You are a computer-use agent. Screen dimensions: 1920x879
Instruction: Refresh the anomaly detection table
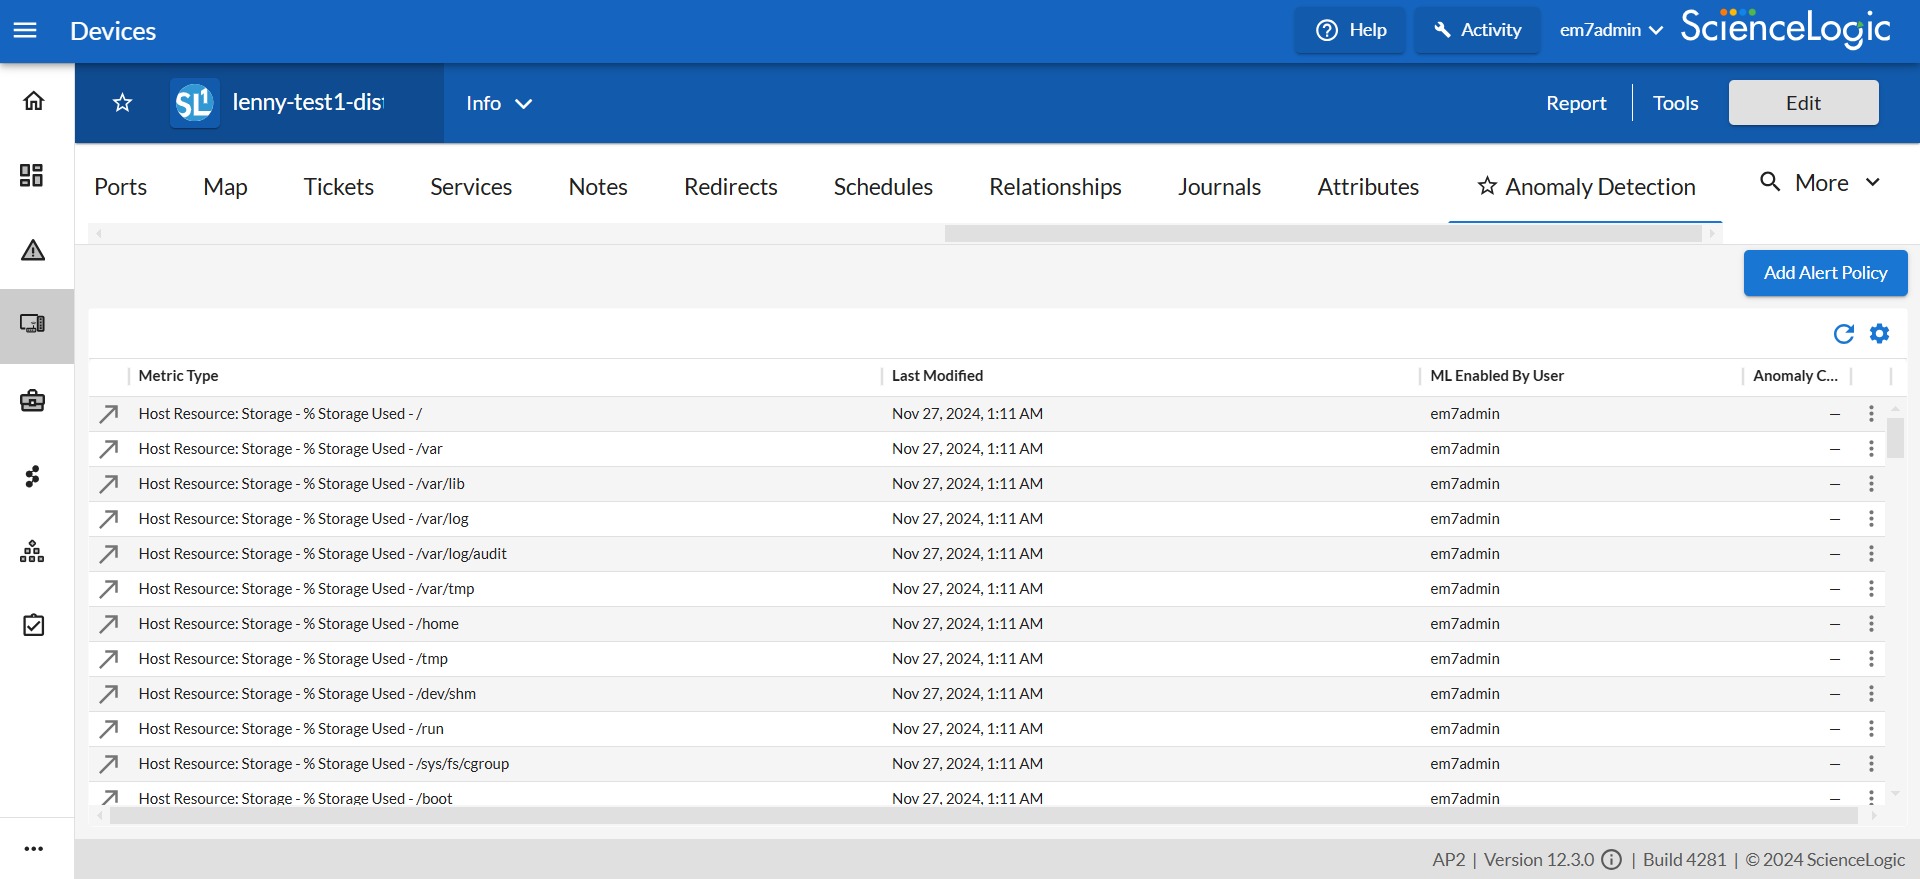pyautogui.click(x=1843, y=334)
